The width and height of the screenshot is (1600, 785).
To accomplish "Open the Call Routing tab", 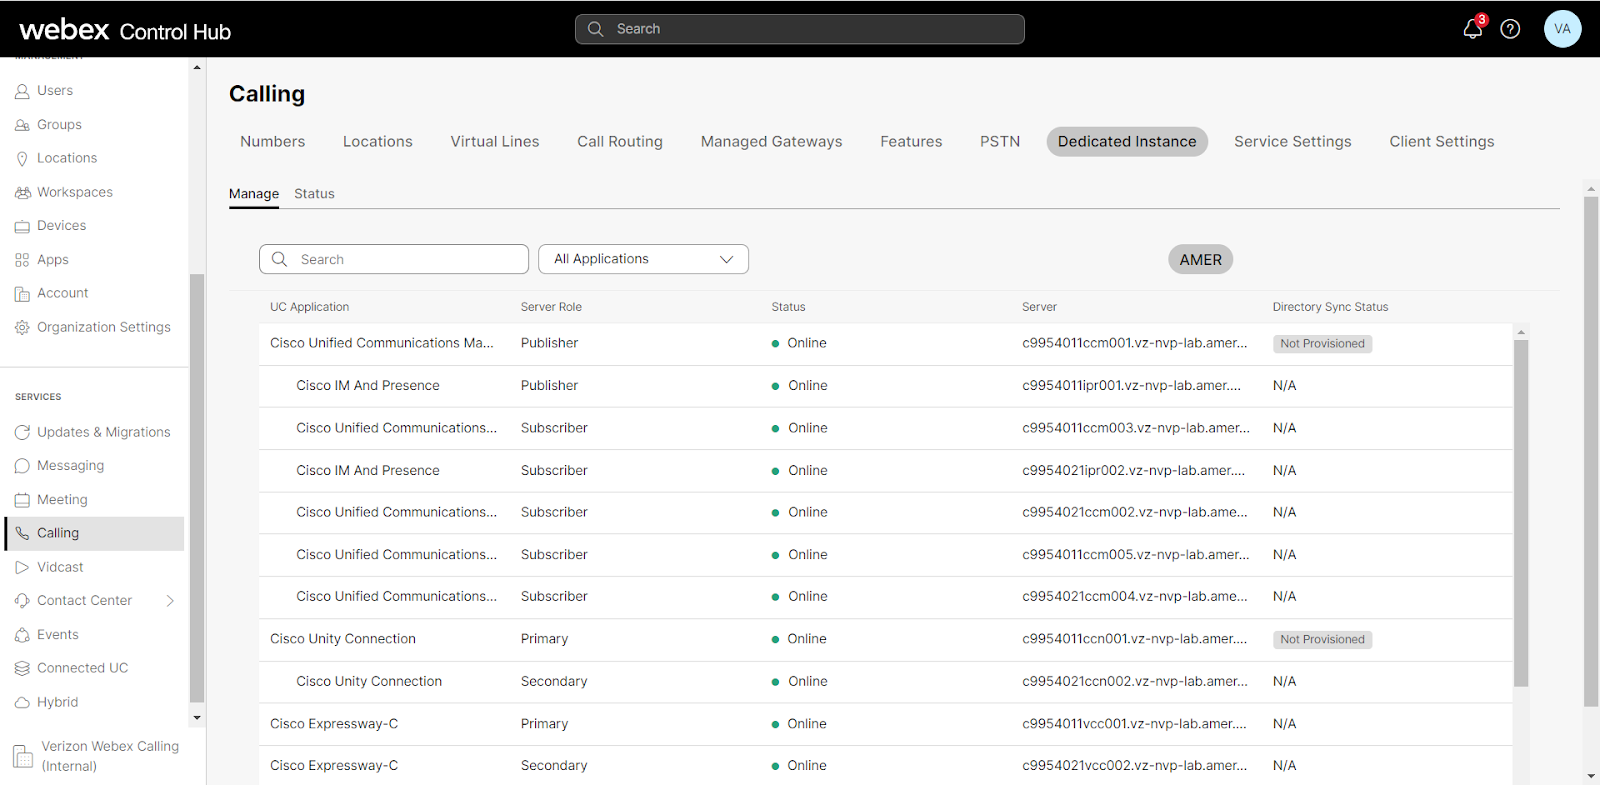I will pos(620,142).
